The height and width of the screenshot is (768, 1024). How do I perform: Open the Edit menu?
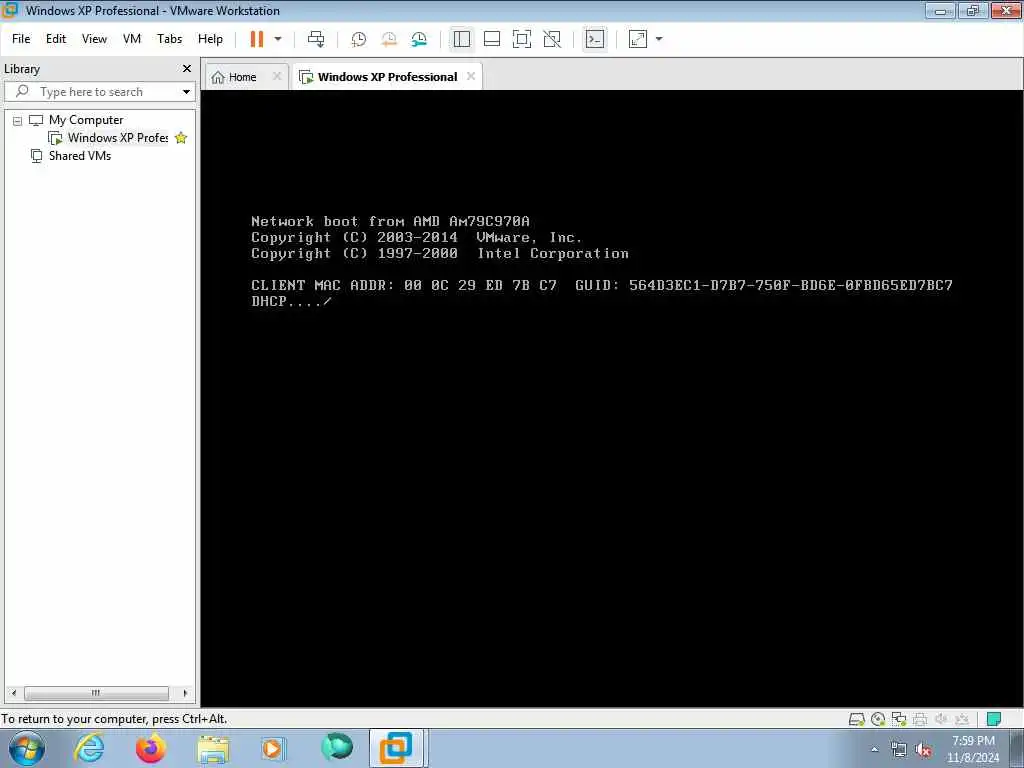[x=56, y=39]
